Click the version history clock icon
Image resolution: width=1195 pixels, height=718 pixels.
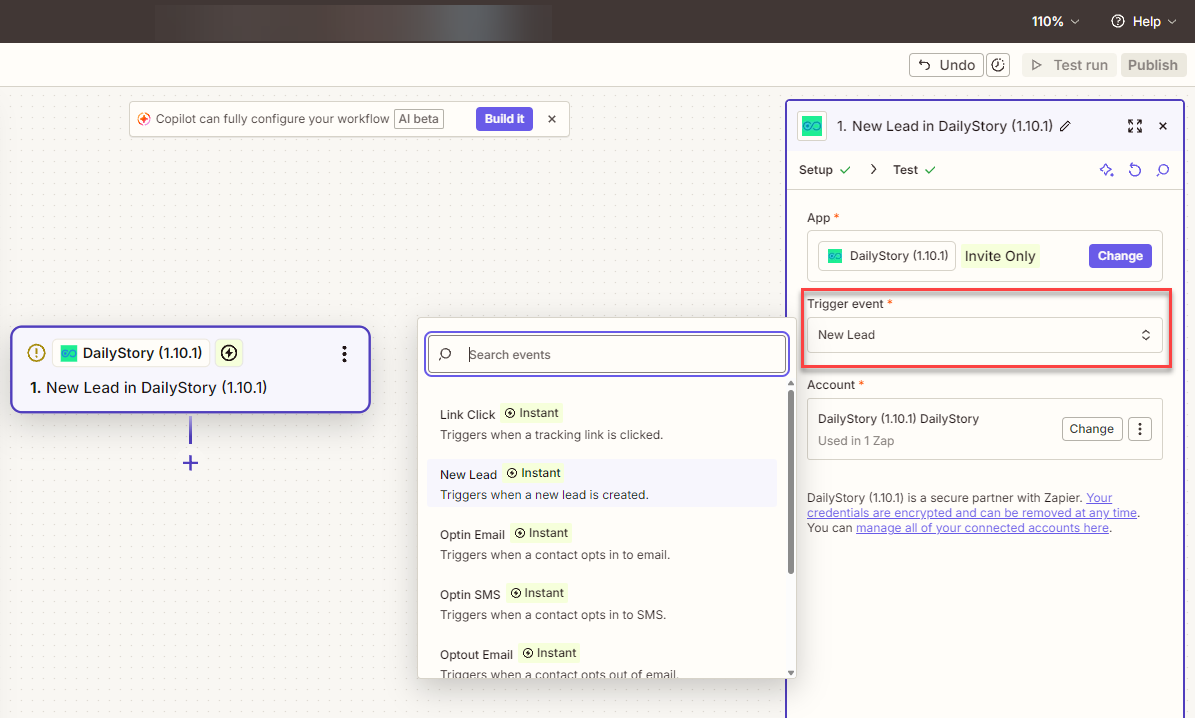pyautogui.click(x=998, y=65)
